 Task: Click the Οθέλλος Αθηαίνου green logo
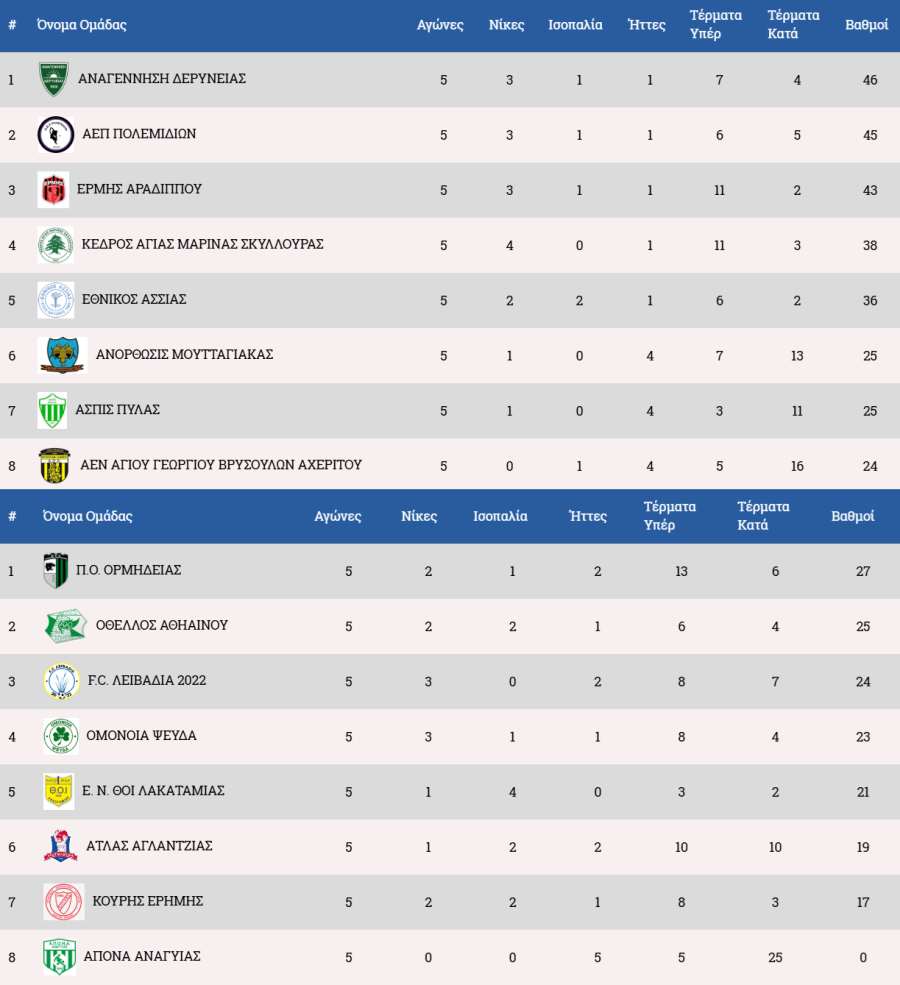[65, 626]
